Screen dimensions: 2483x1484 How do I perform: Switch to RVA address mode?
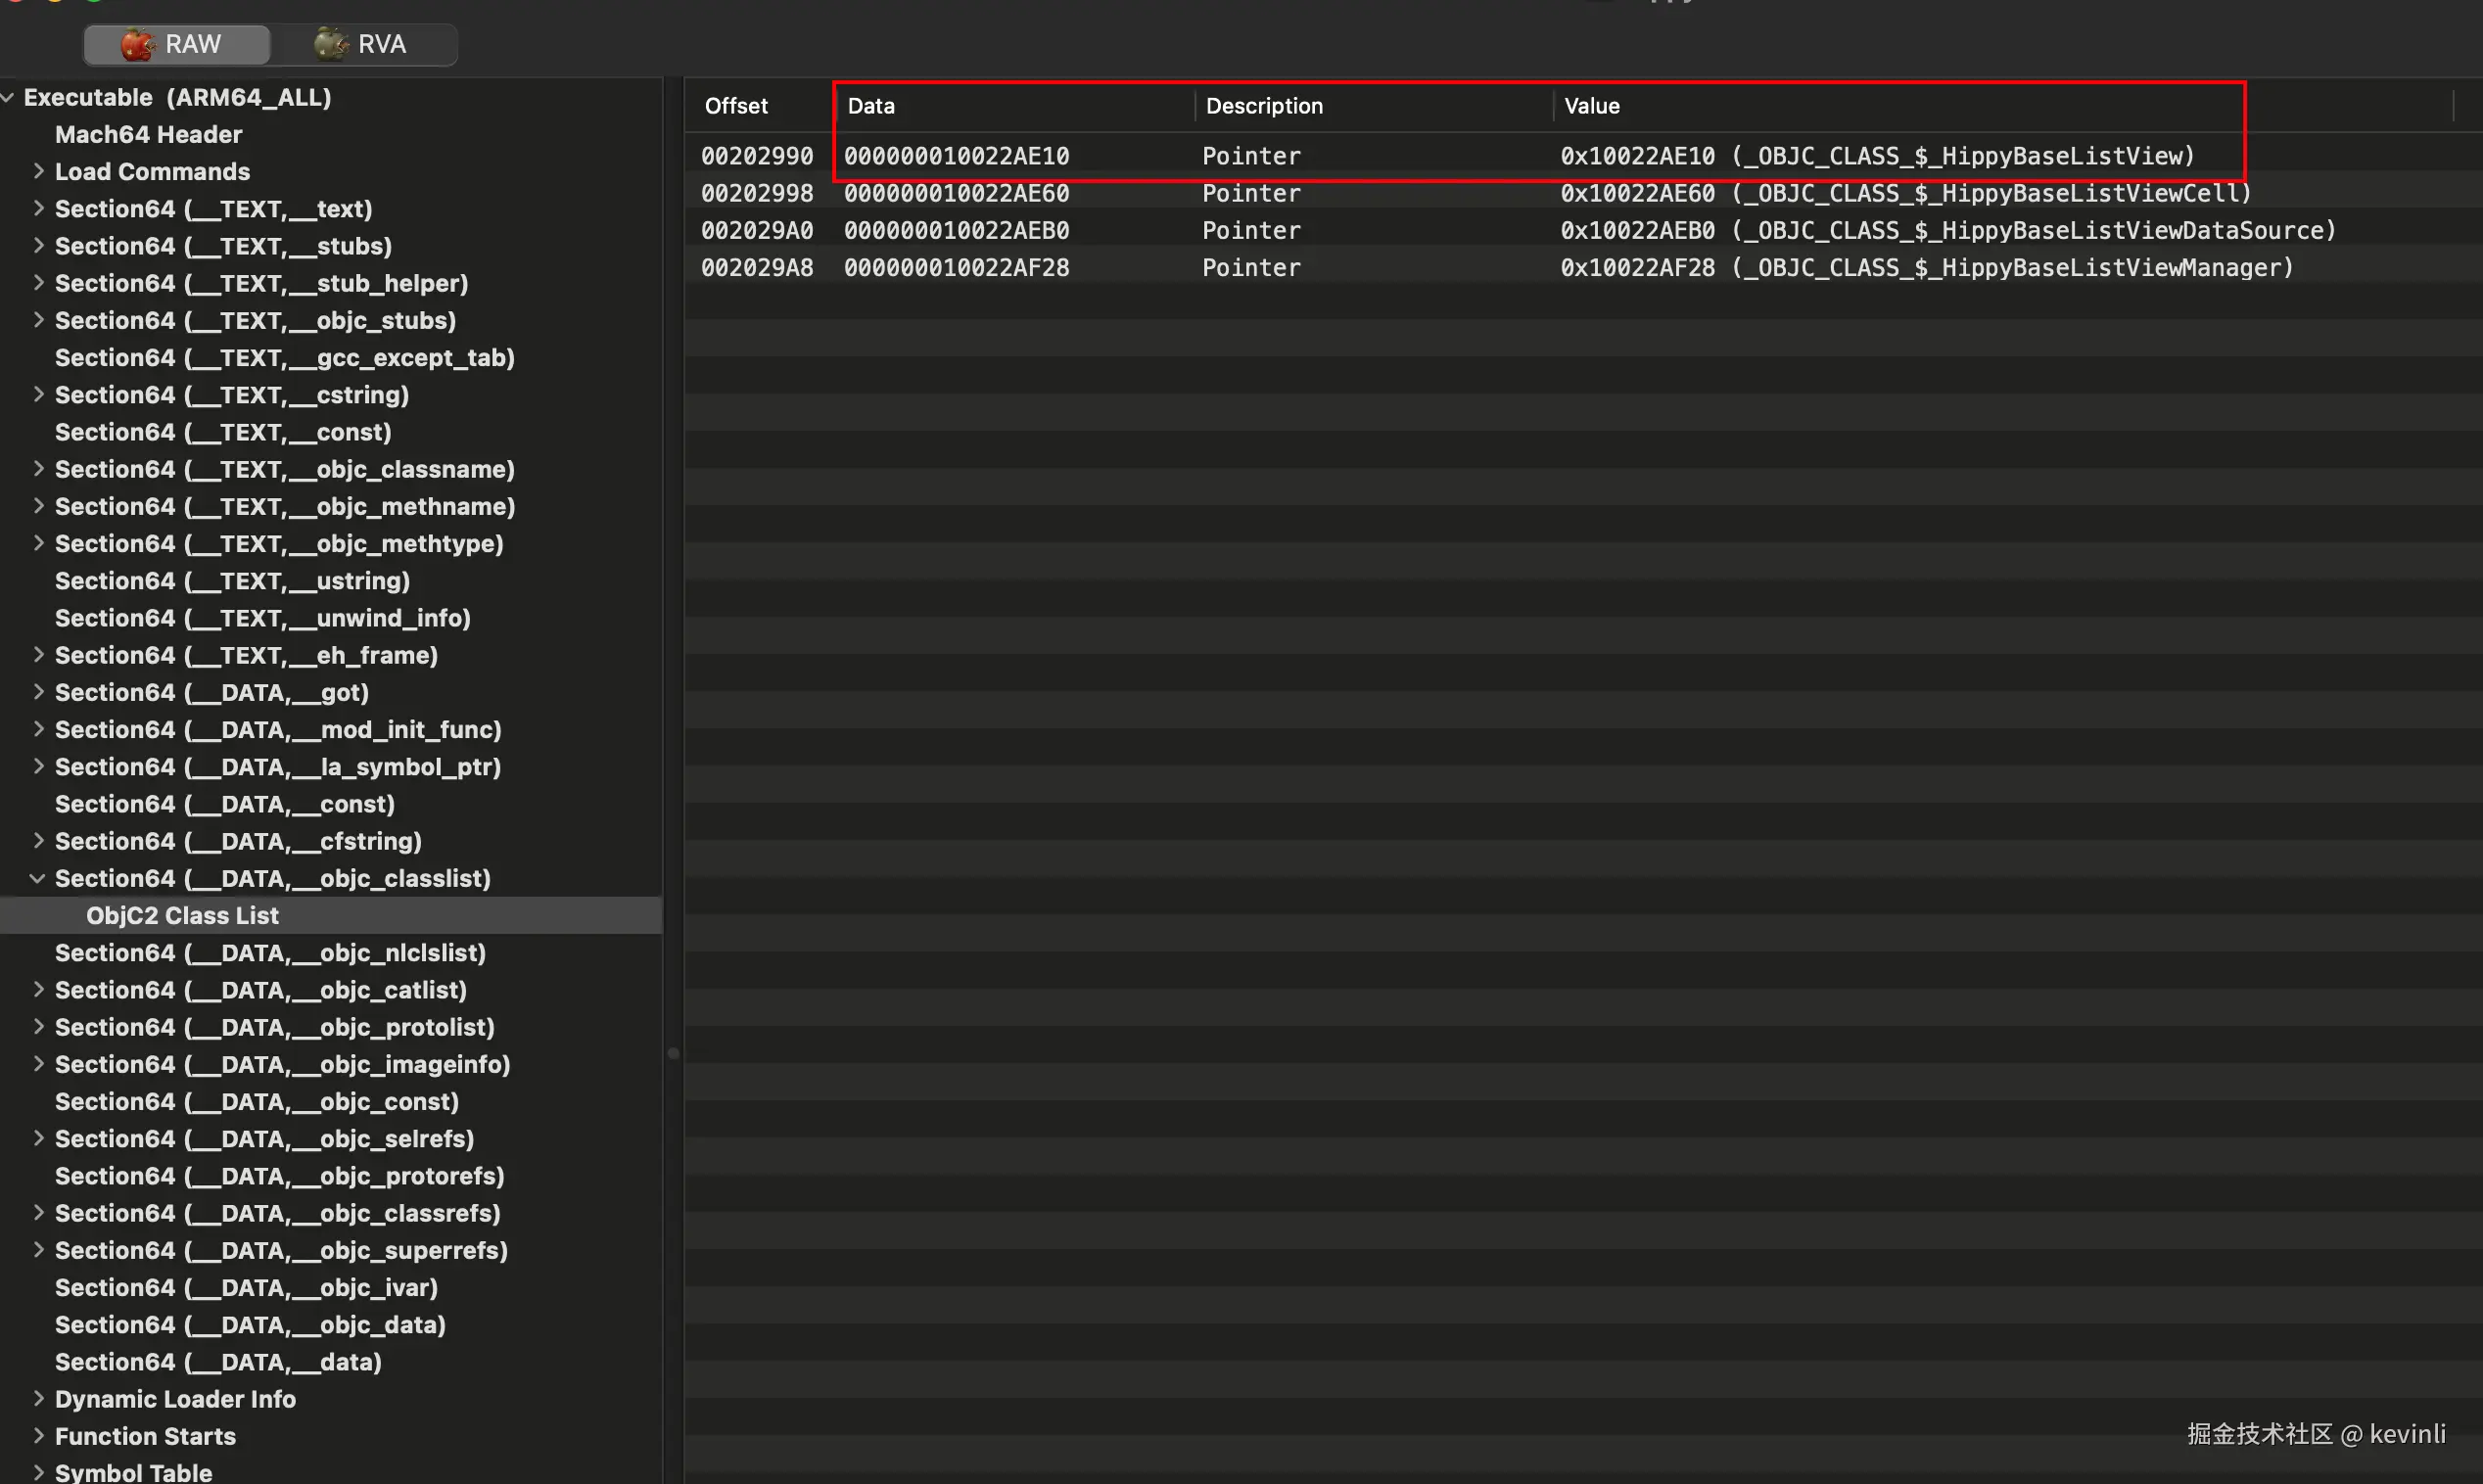tap(363, 44)
